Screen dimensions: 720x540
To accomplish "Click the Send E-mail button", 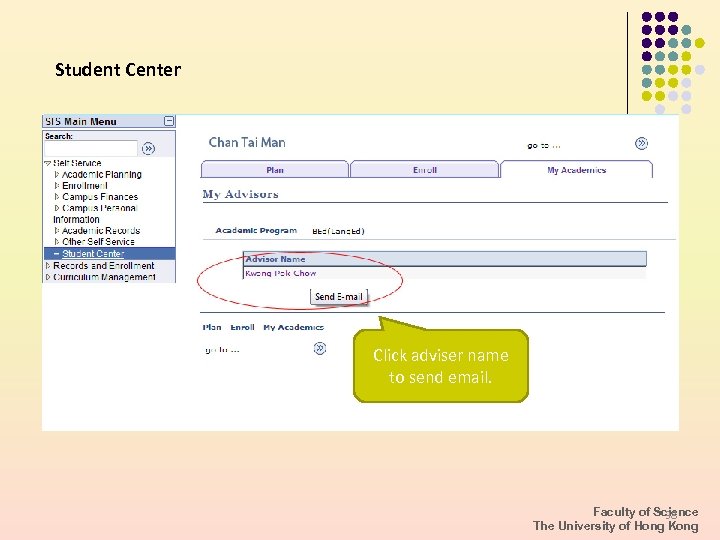I will (339, 297).
